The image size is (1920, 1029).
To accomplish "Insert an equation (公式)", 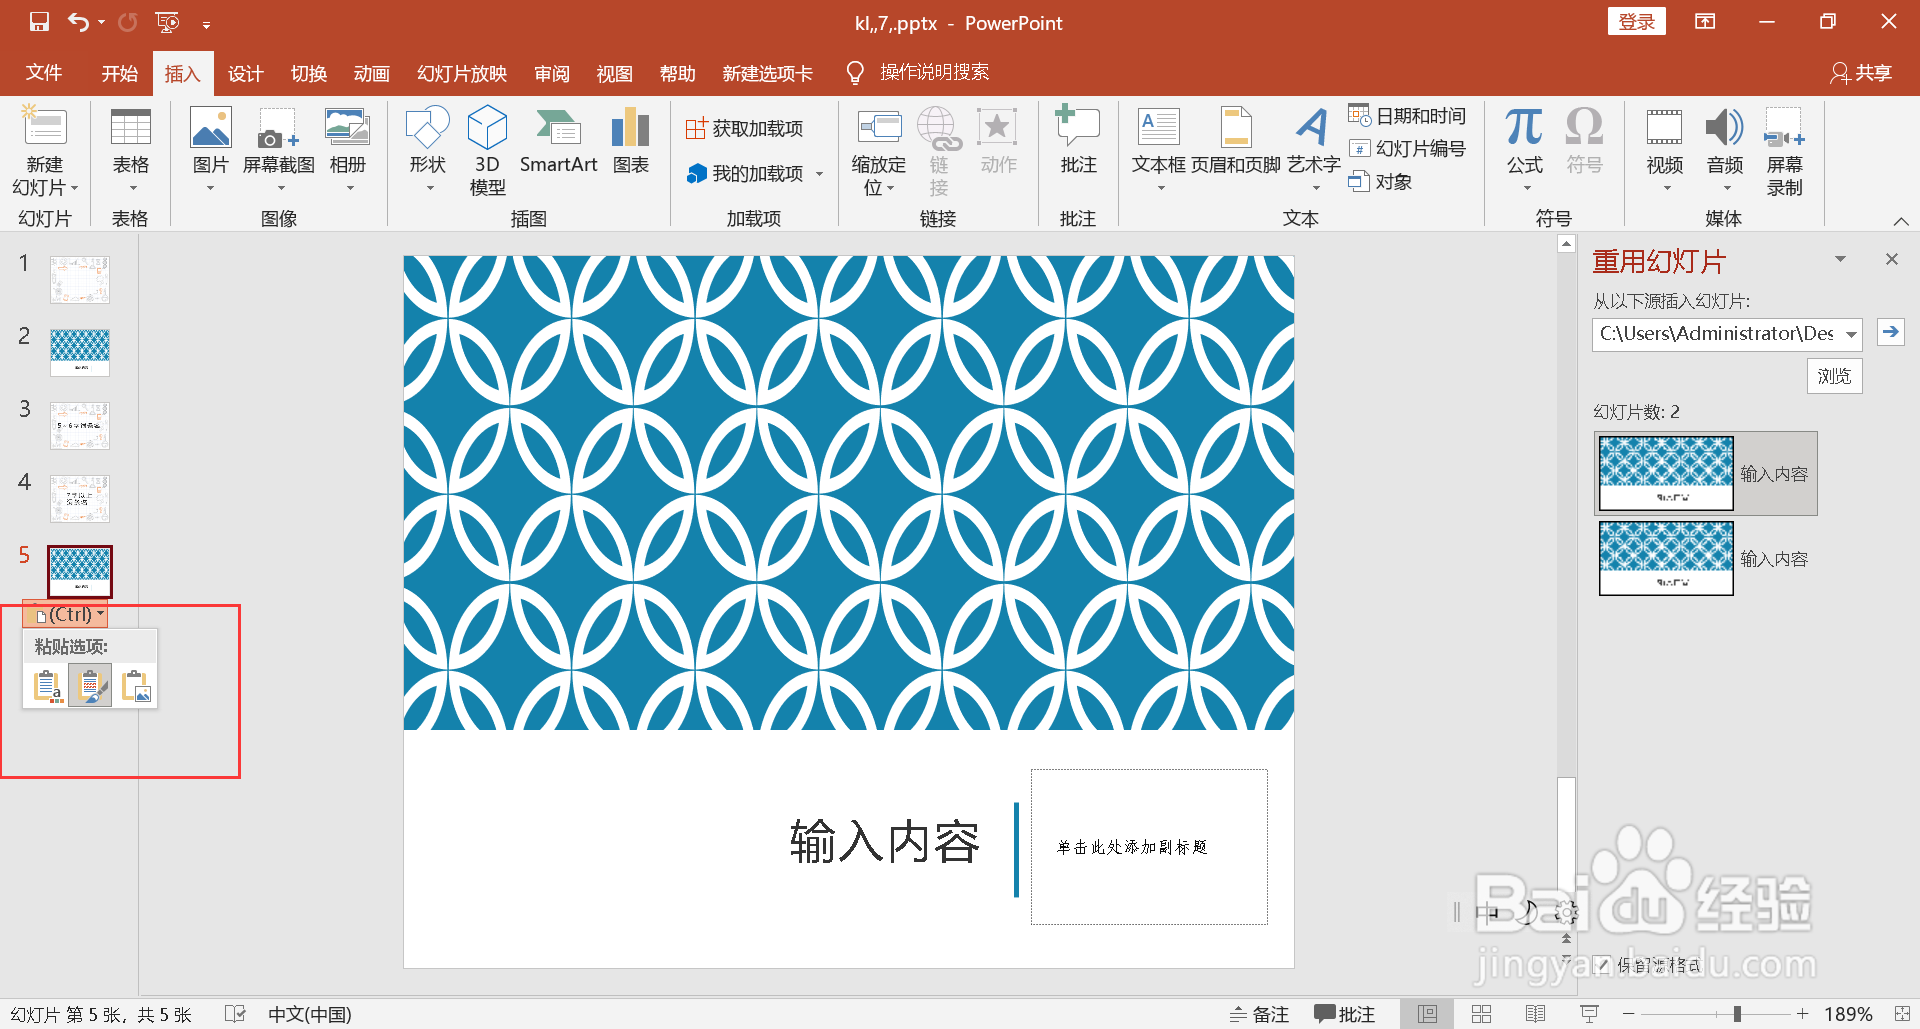I will 1525,150.
